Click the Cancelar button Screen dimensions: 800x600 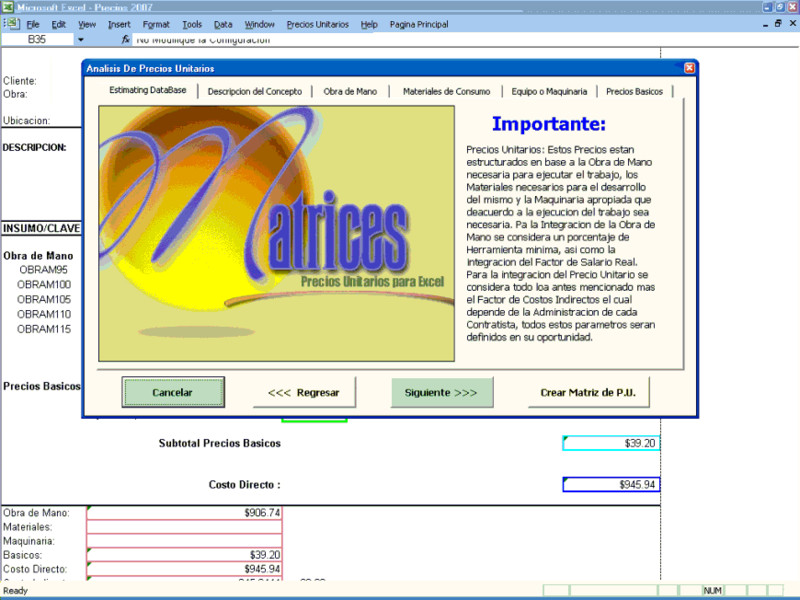click(x=173, y=392)
